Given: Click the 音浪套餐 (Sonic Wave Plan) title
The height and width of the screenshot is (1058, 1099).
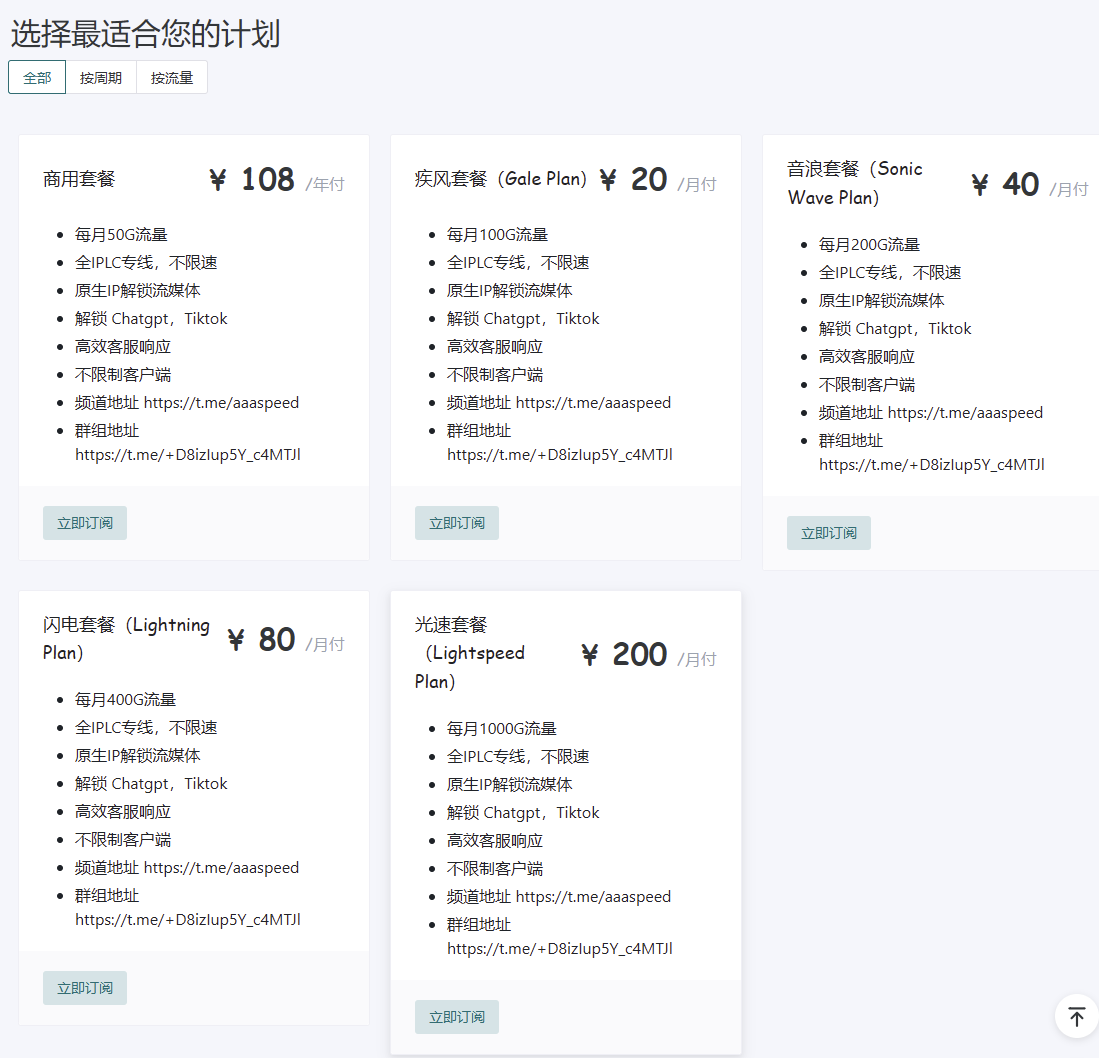Looking at the screenshot, I should point(855,184).
